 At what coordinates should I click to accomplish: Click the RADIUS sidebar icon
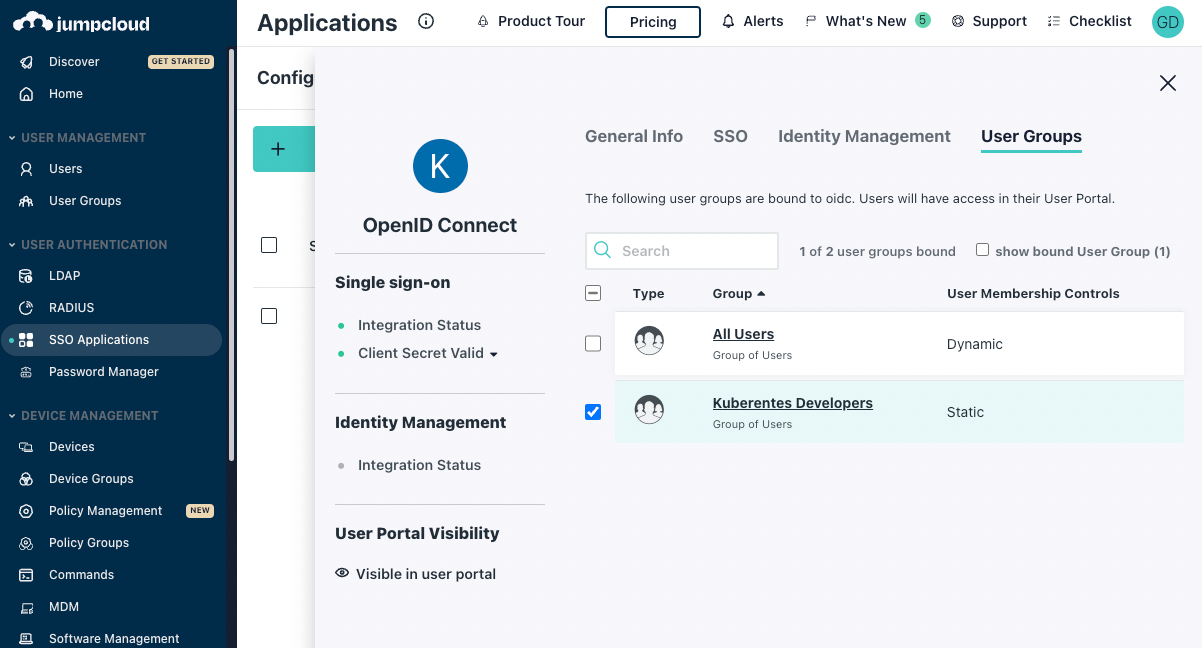(27, 308)
